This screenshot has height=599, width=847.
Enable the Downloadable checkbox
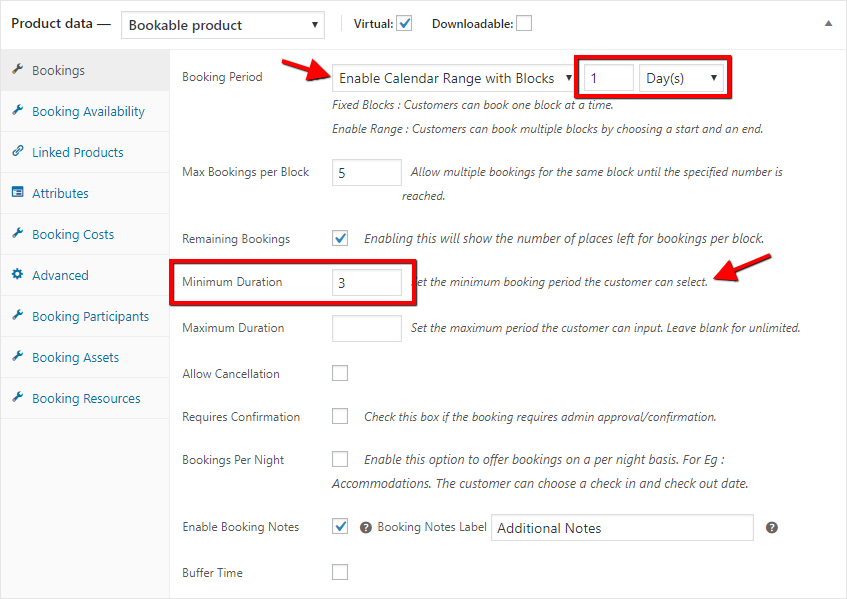pyautogui.click(x=524, y=24)
